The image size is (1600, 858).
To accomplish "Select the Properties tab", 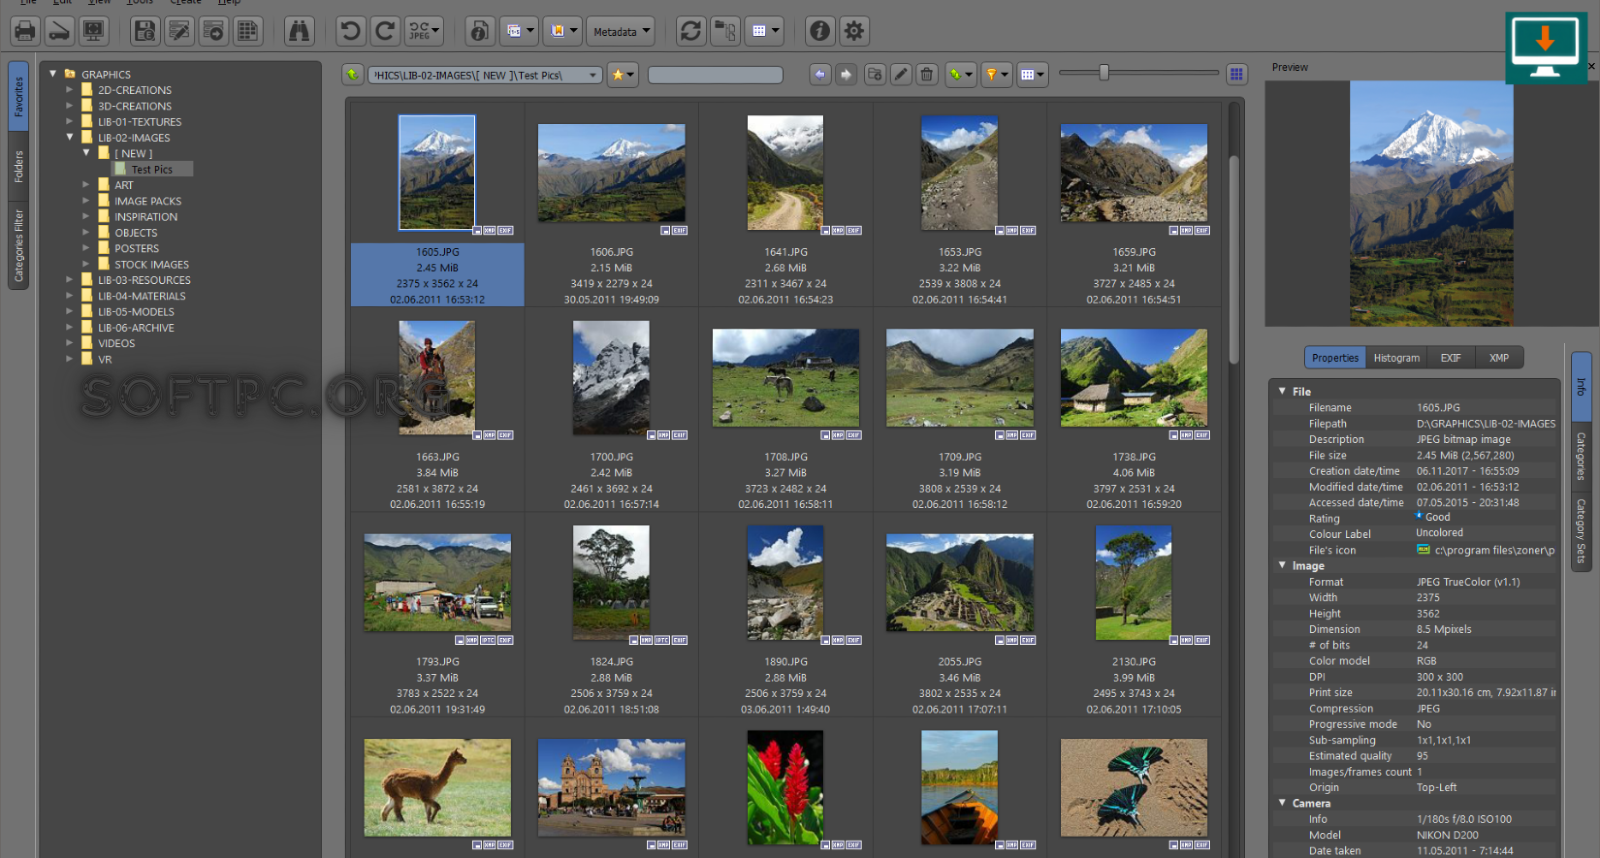I will pos(1335,358).
